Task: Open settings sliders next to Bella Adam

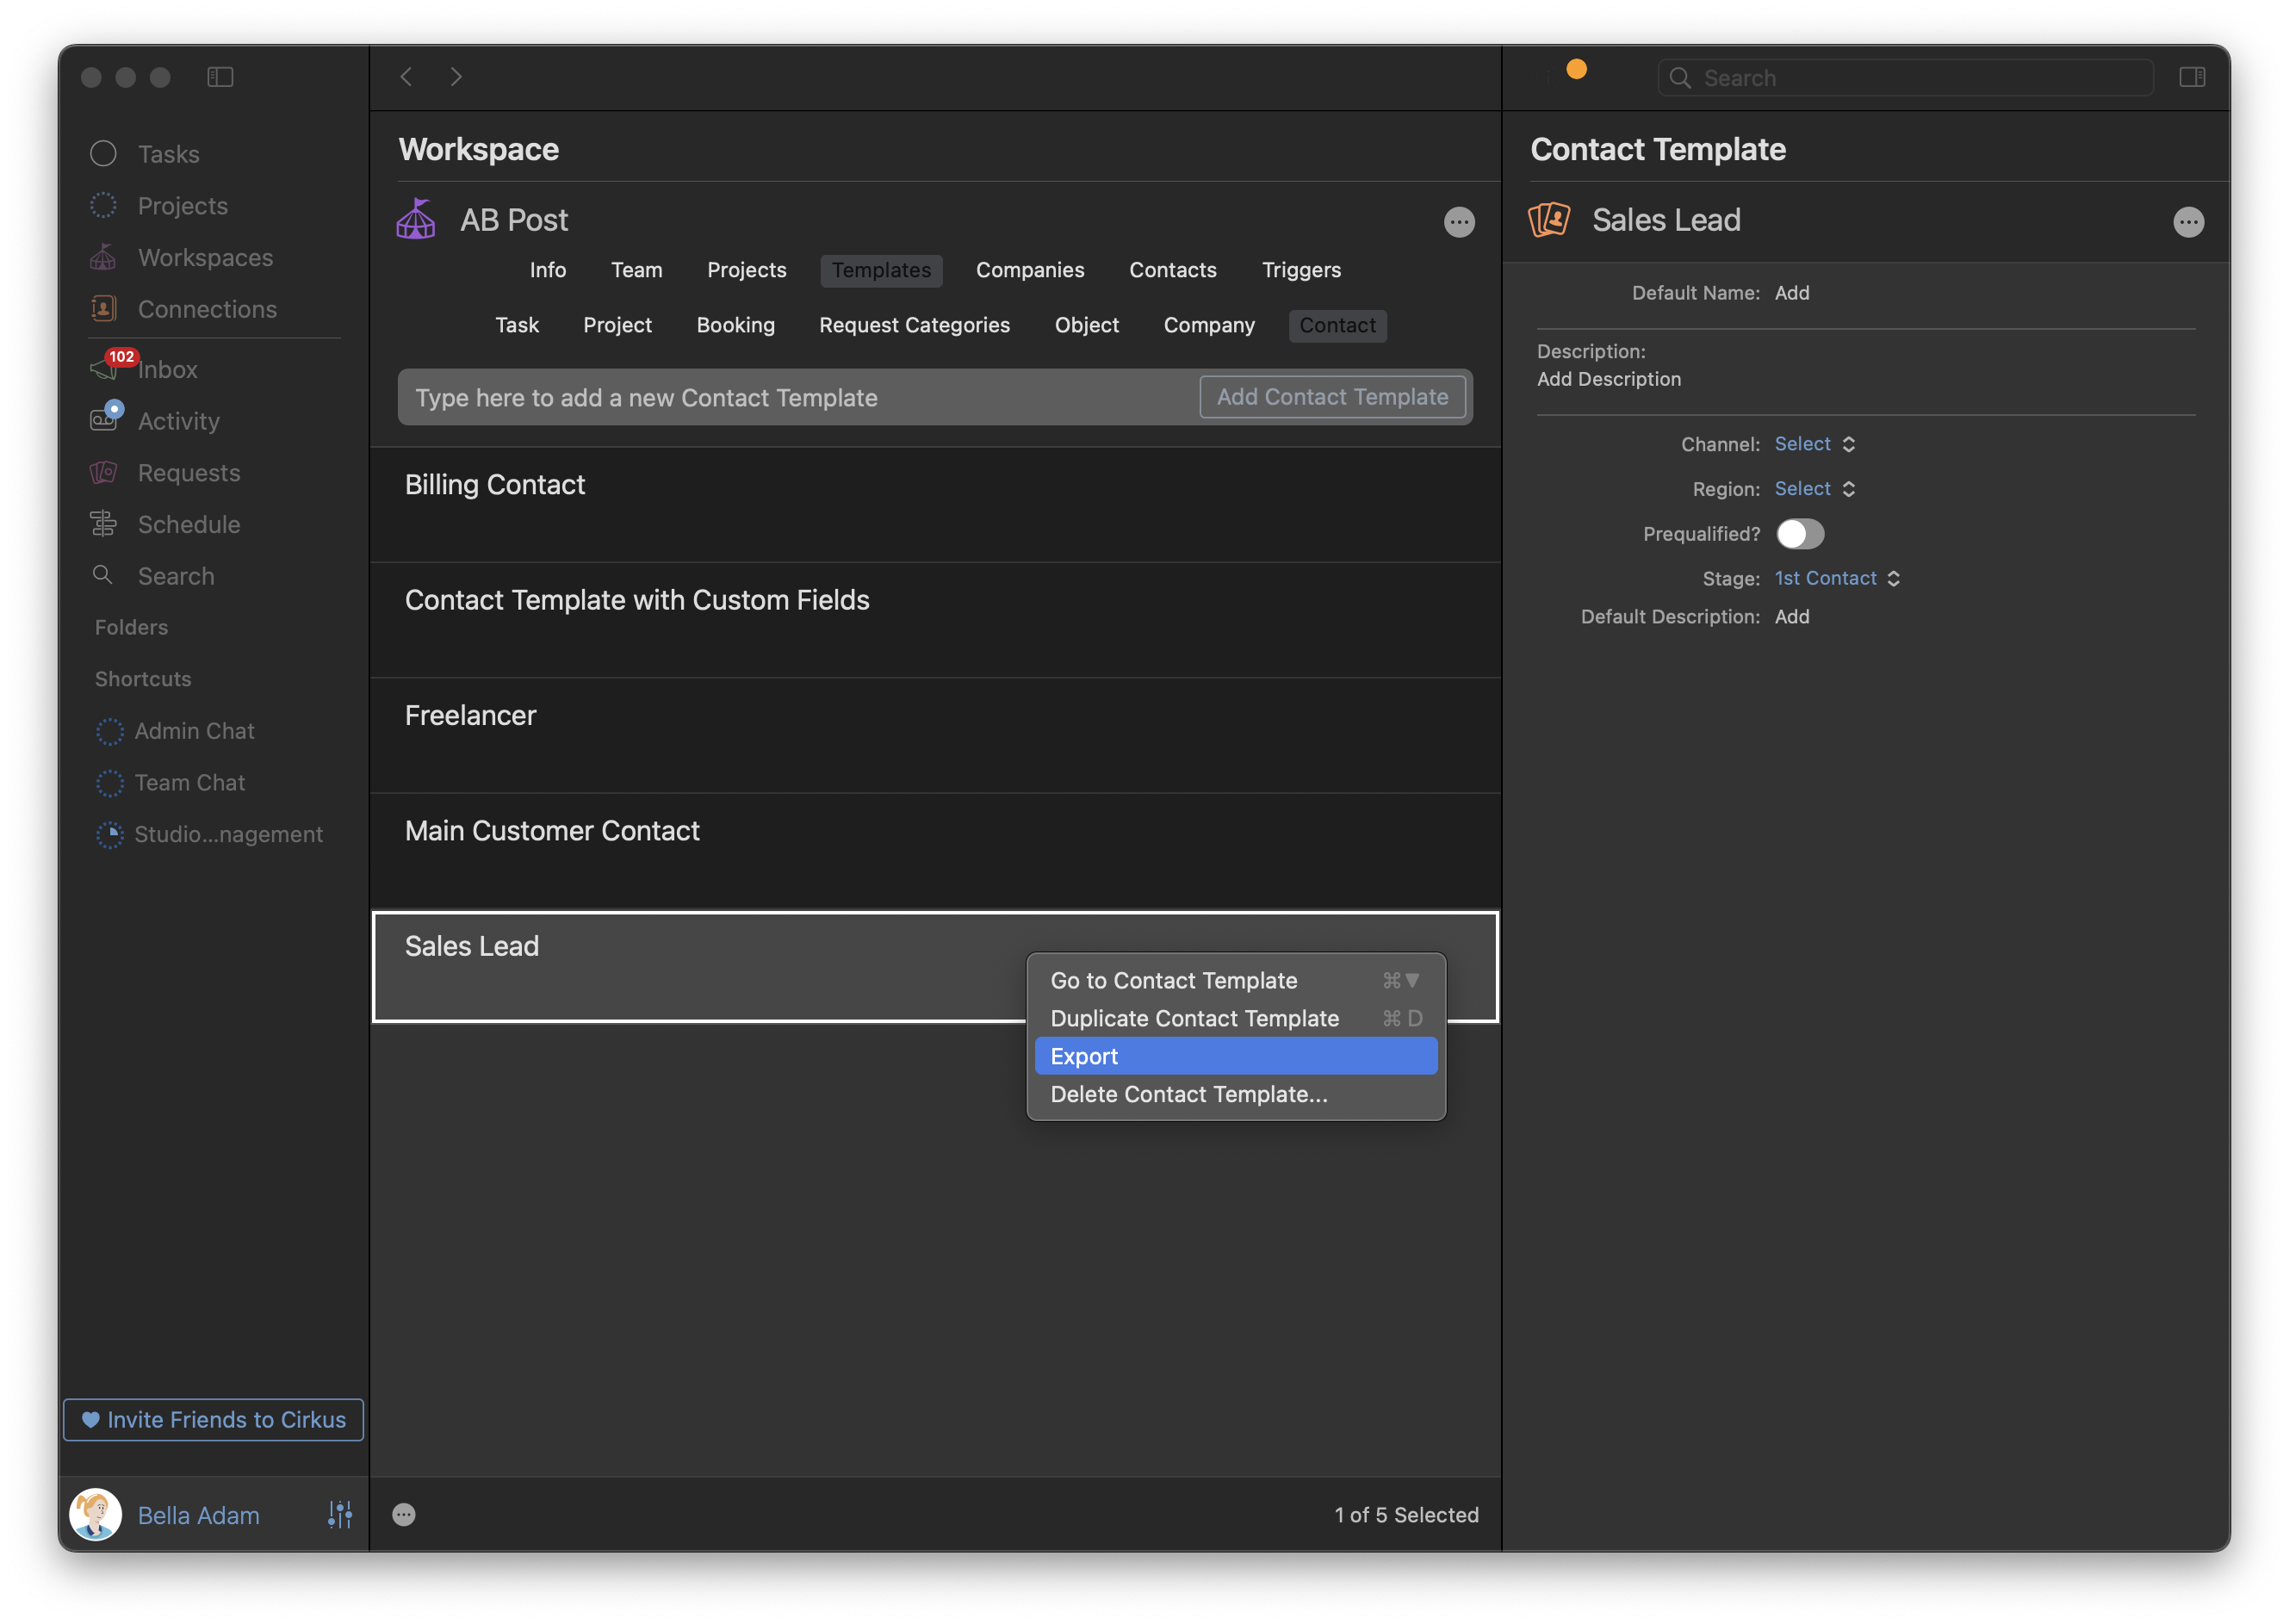Action: [x=340, y=1514]
